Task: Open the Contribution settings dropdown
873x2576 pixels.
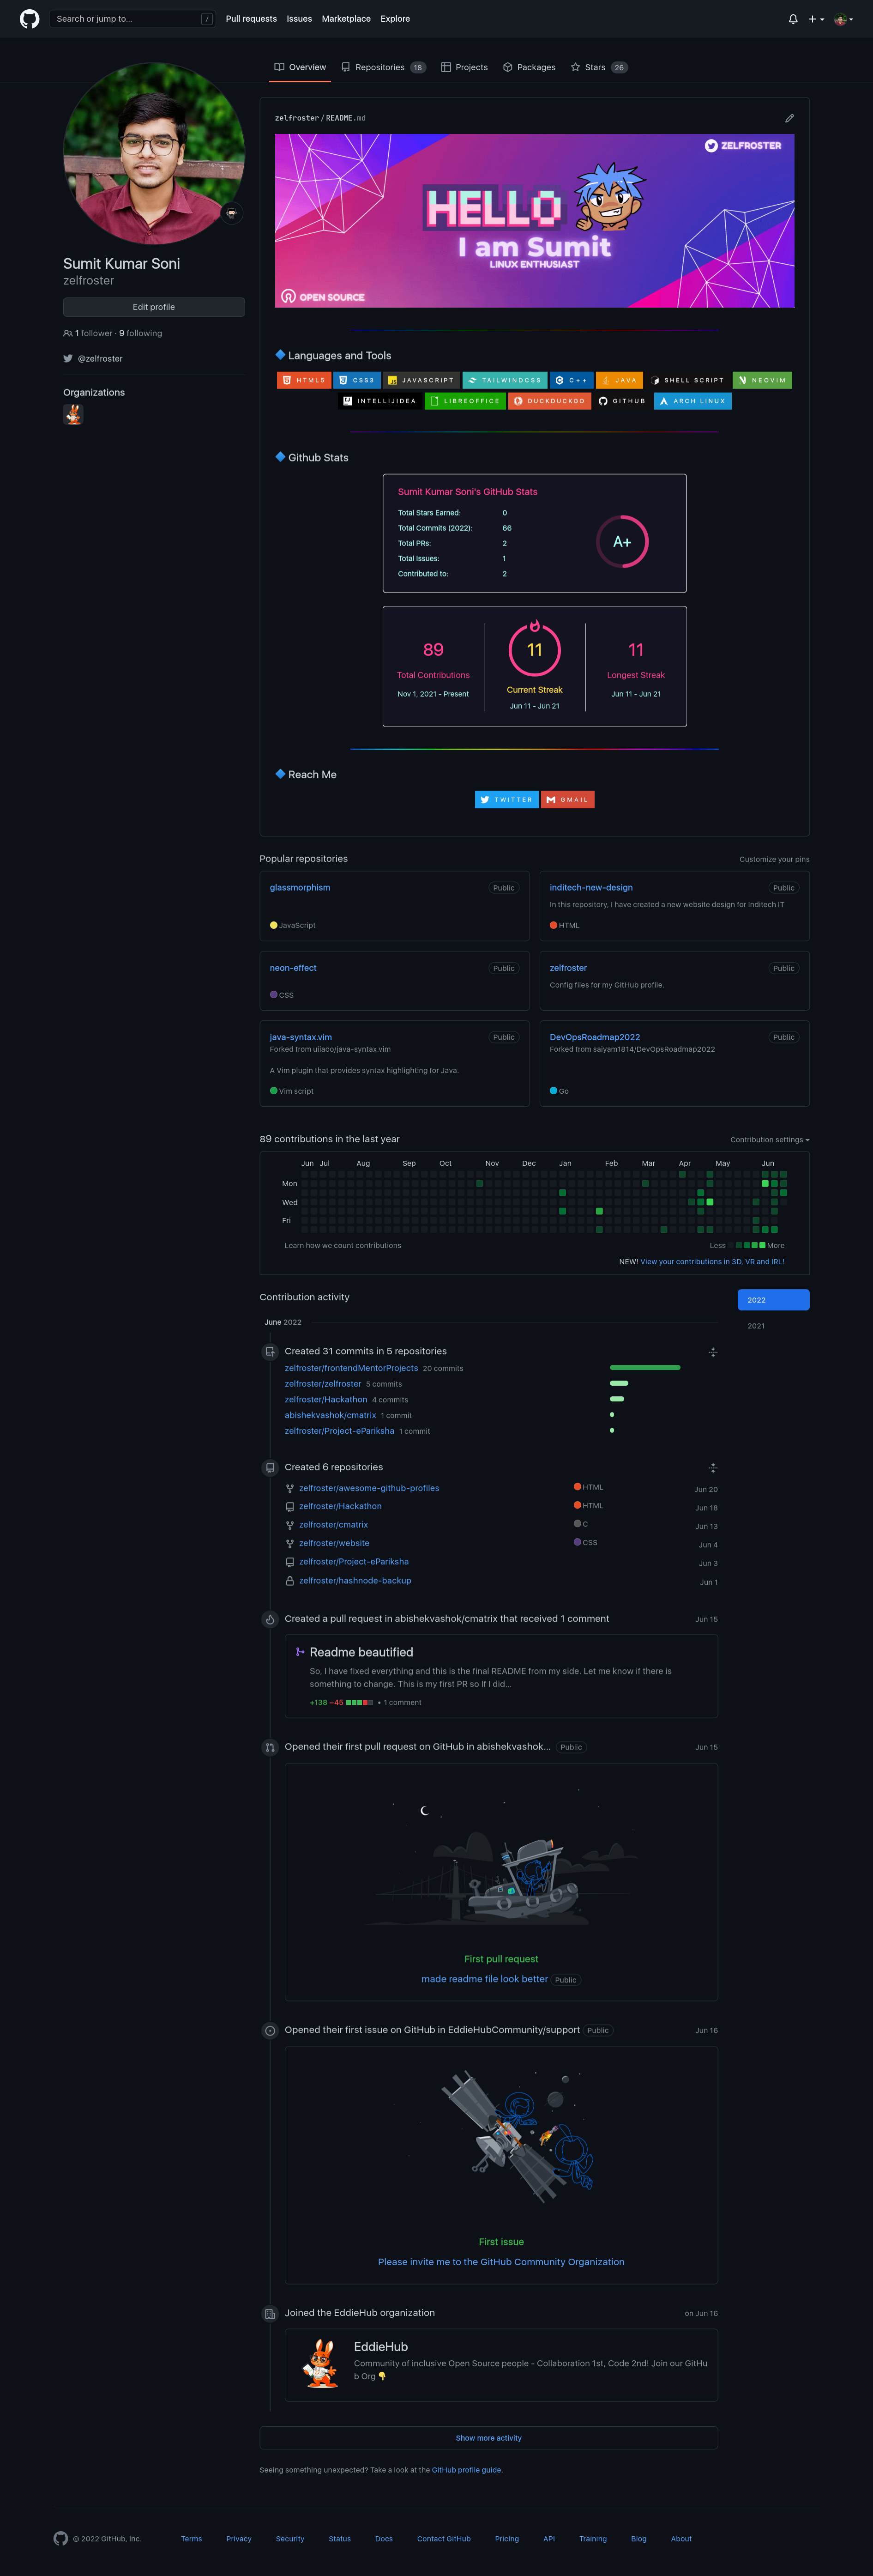Action: tap(769, 1139)
